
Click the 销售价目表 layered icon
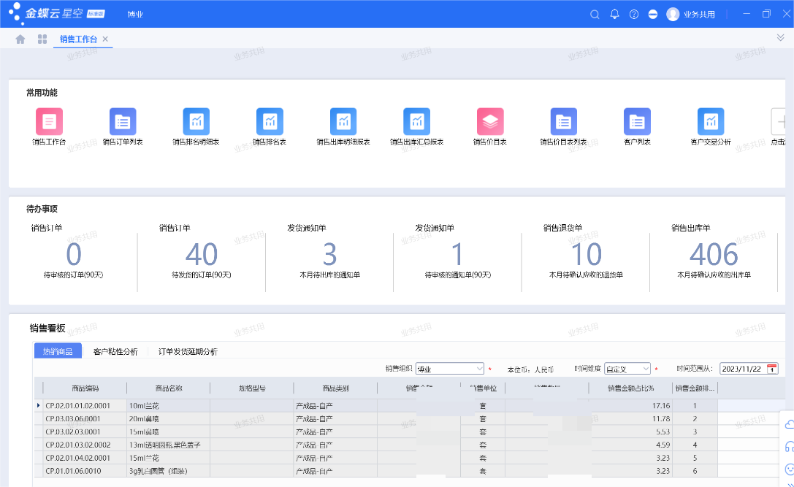[490, 122]
